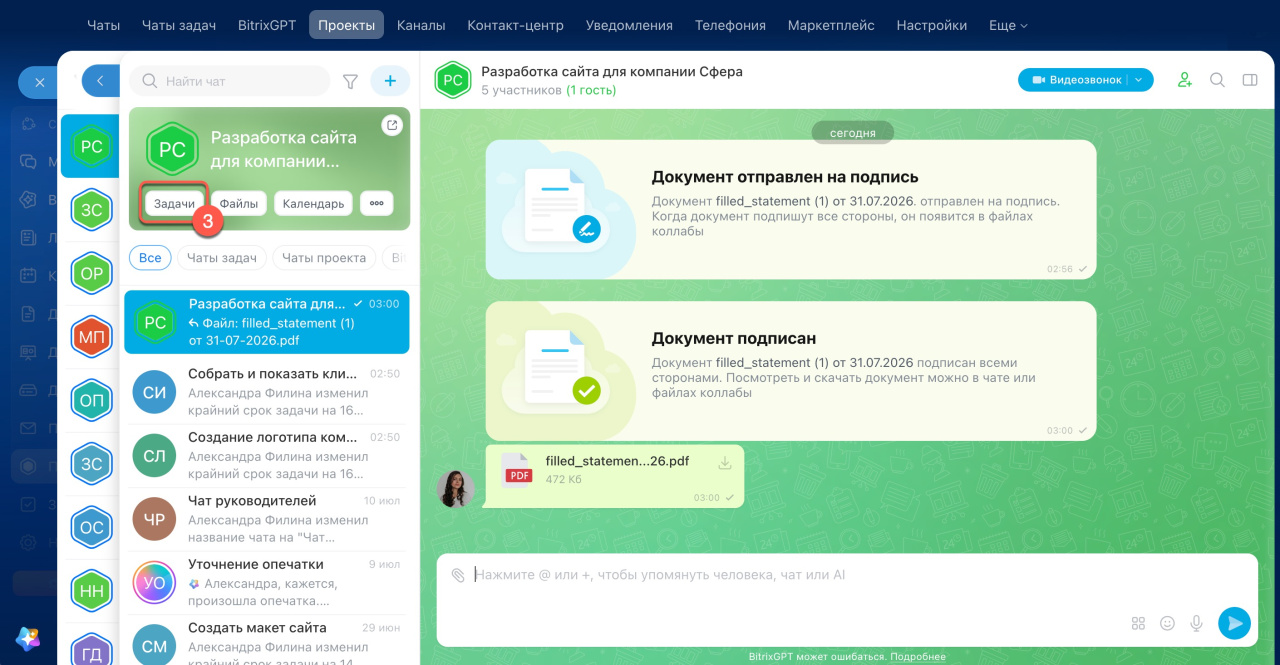Select the ОП project avatar in left column
Viewport: 1280px width, 665px height.
[x=91, y=400]
